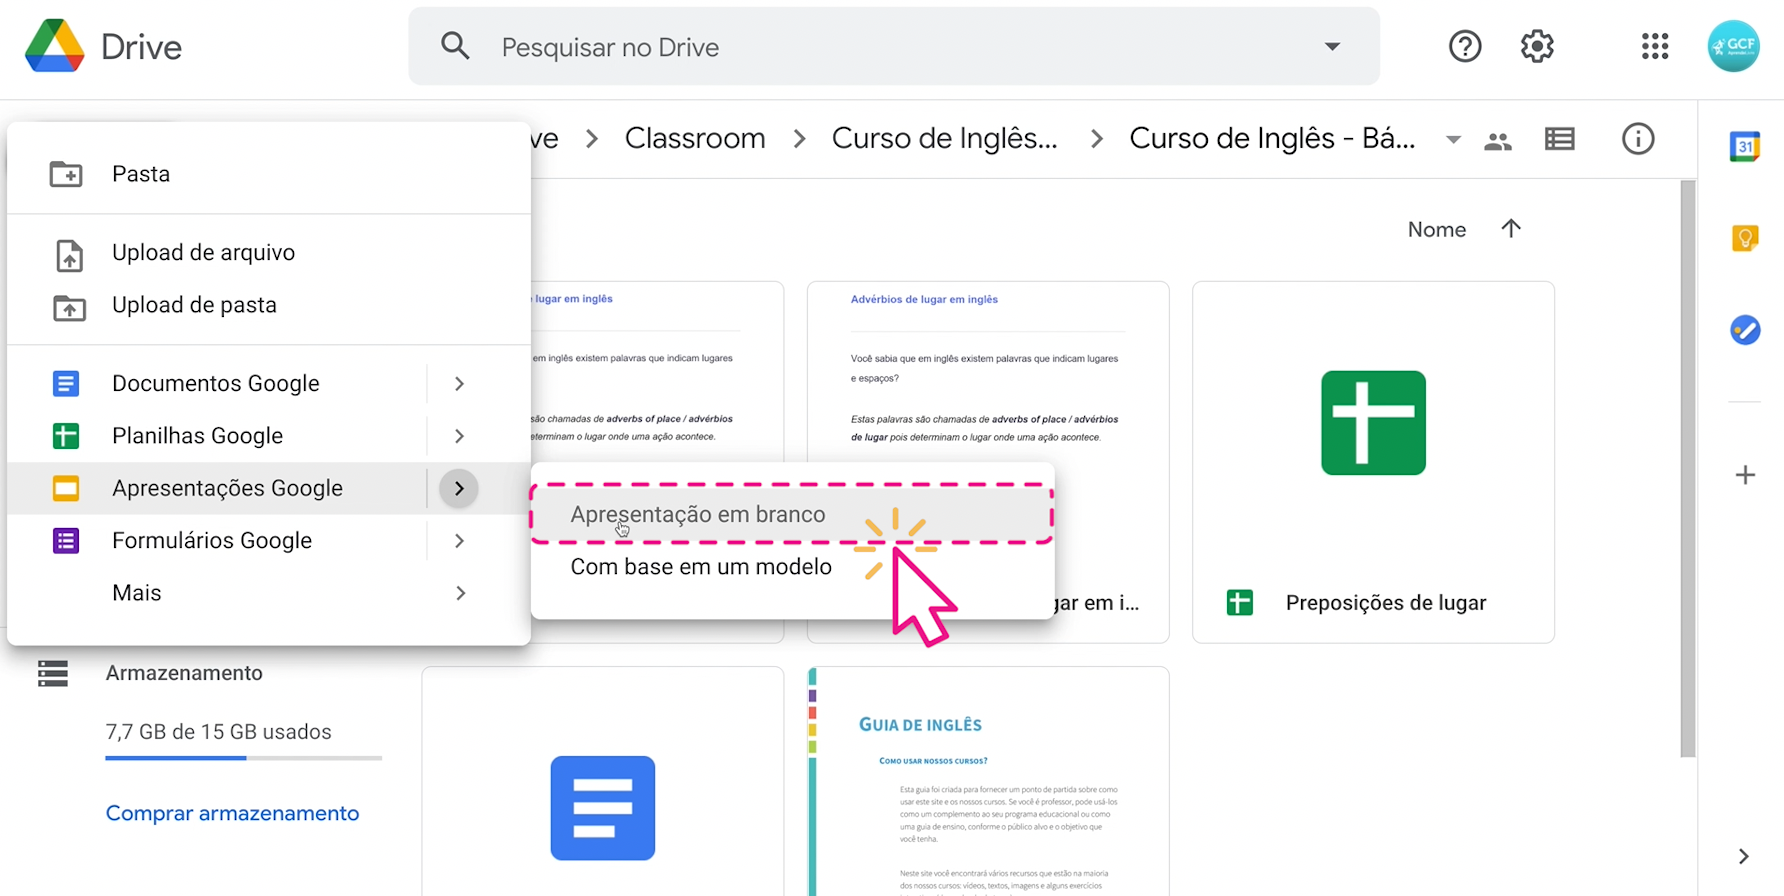Expand Planilhas Google submenu arrow
The image size is (1784, 896).
[459, 436]
